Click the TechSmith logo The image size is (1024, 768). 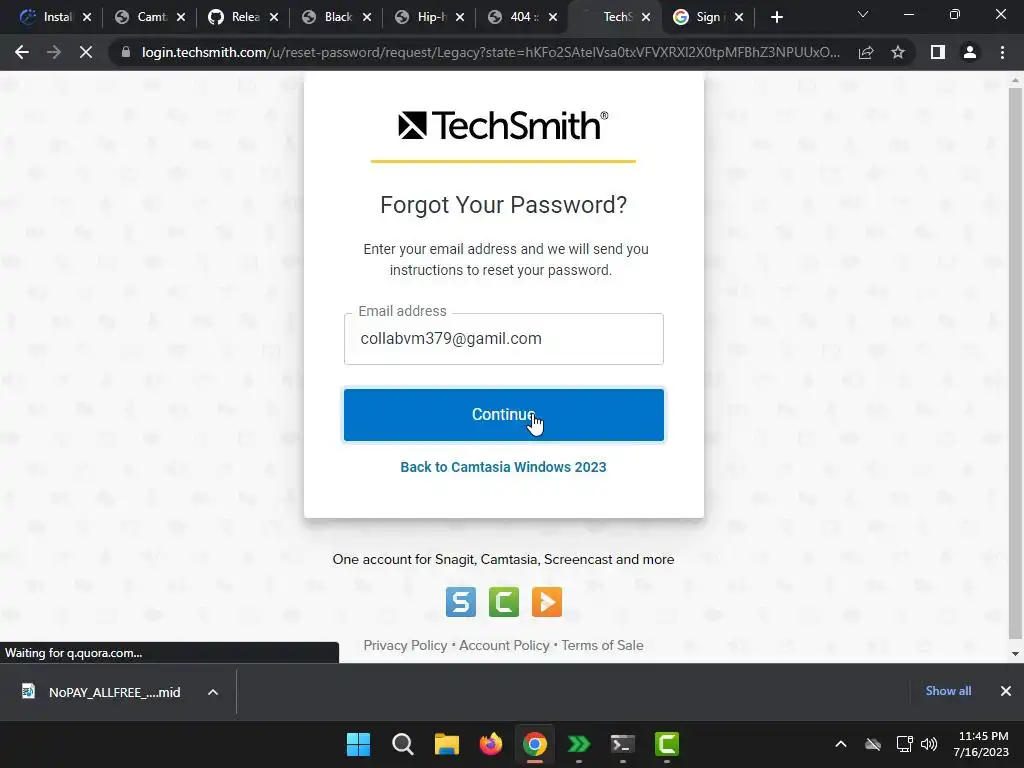click(504, 125)
